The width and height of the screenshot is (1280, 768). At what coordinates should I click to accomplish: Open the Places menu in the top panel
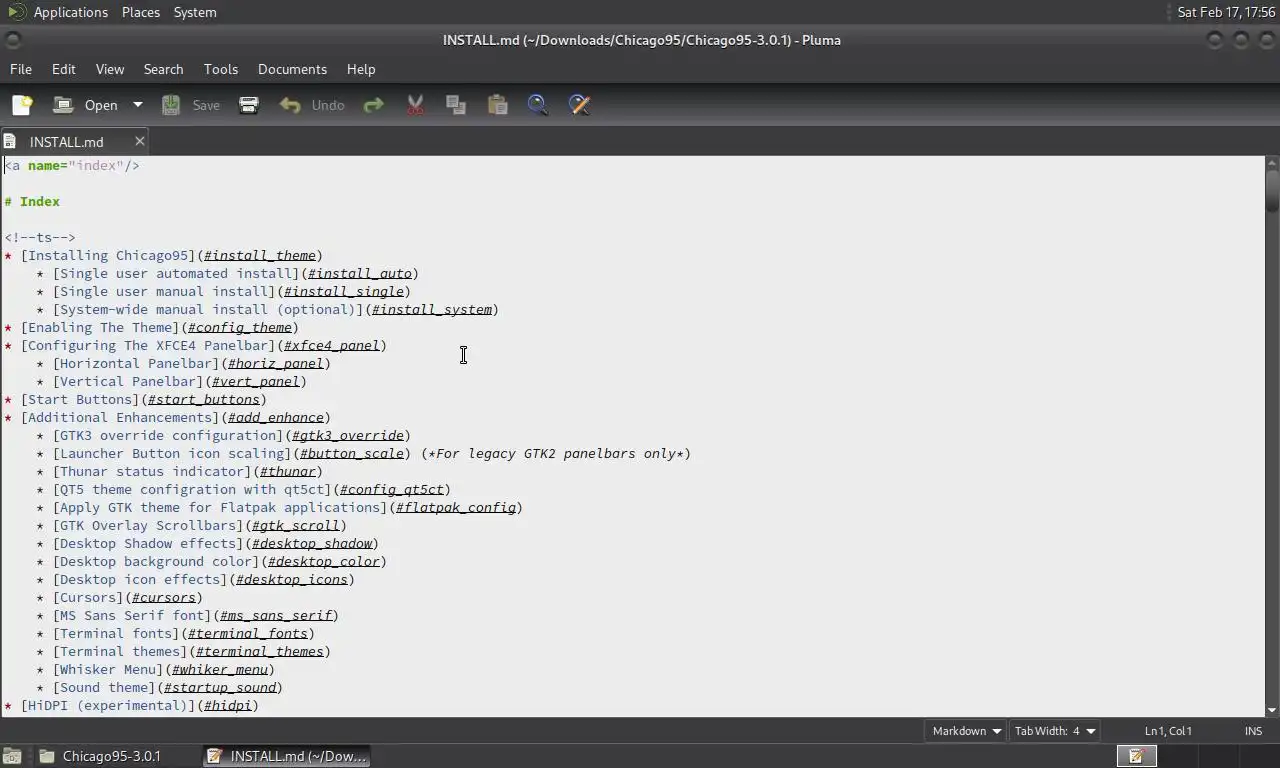141,12
